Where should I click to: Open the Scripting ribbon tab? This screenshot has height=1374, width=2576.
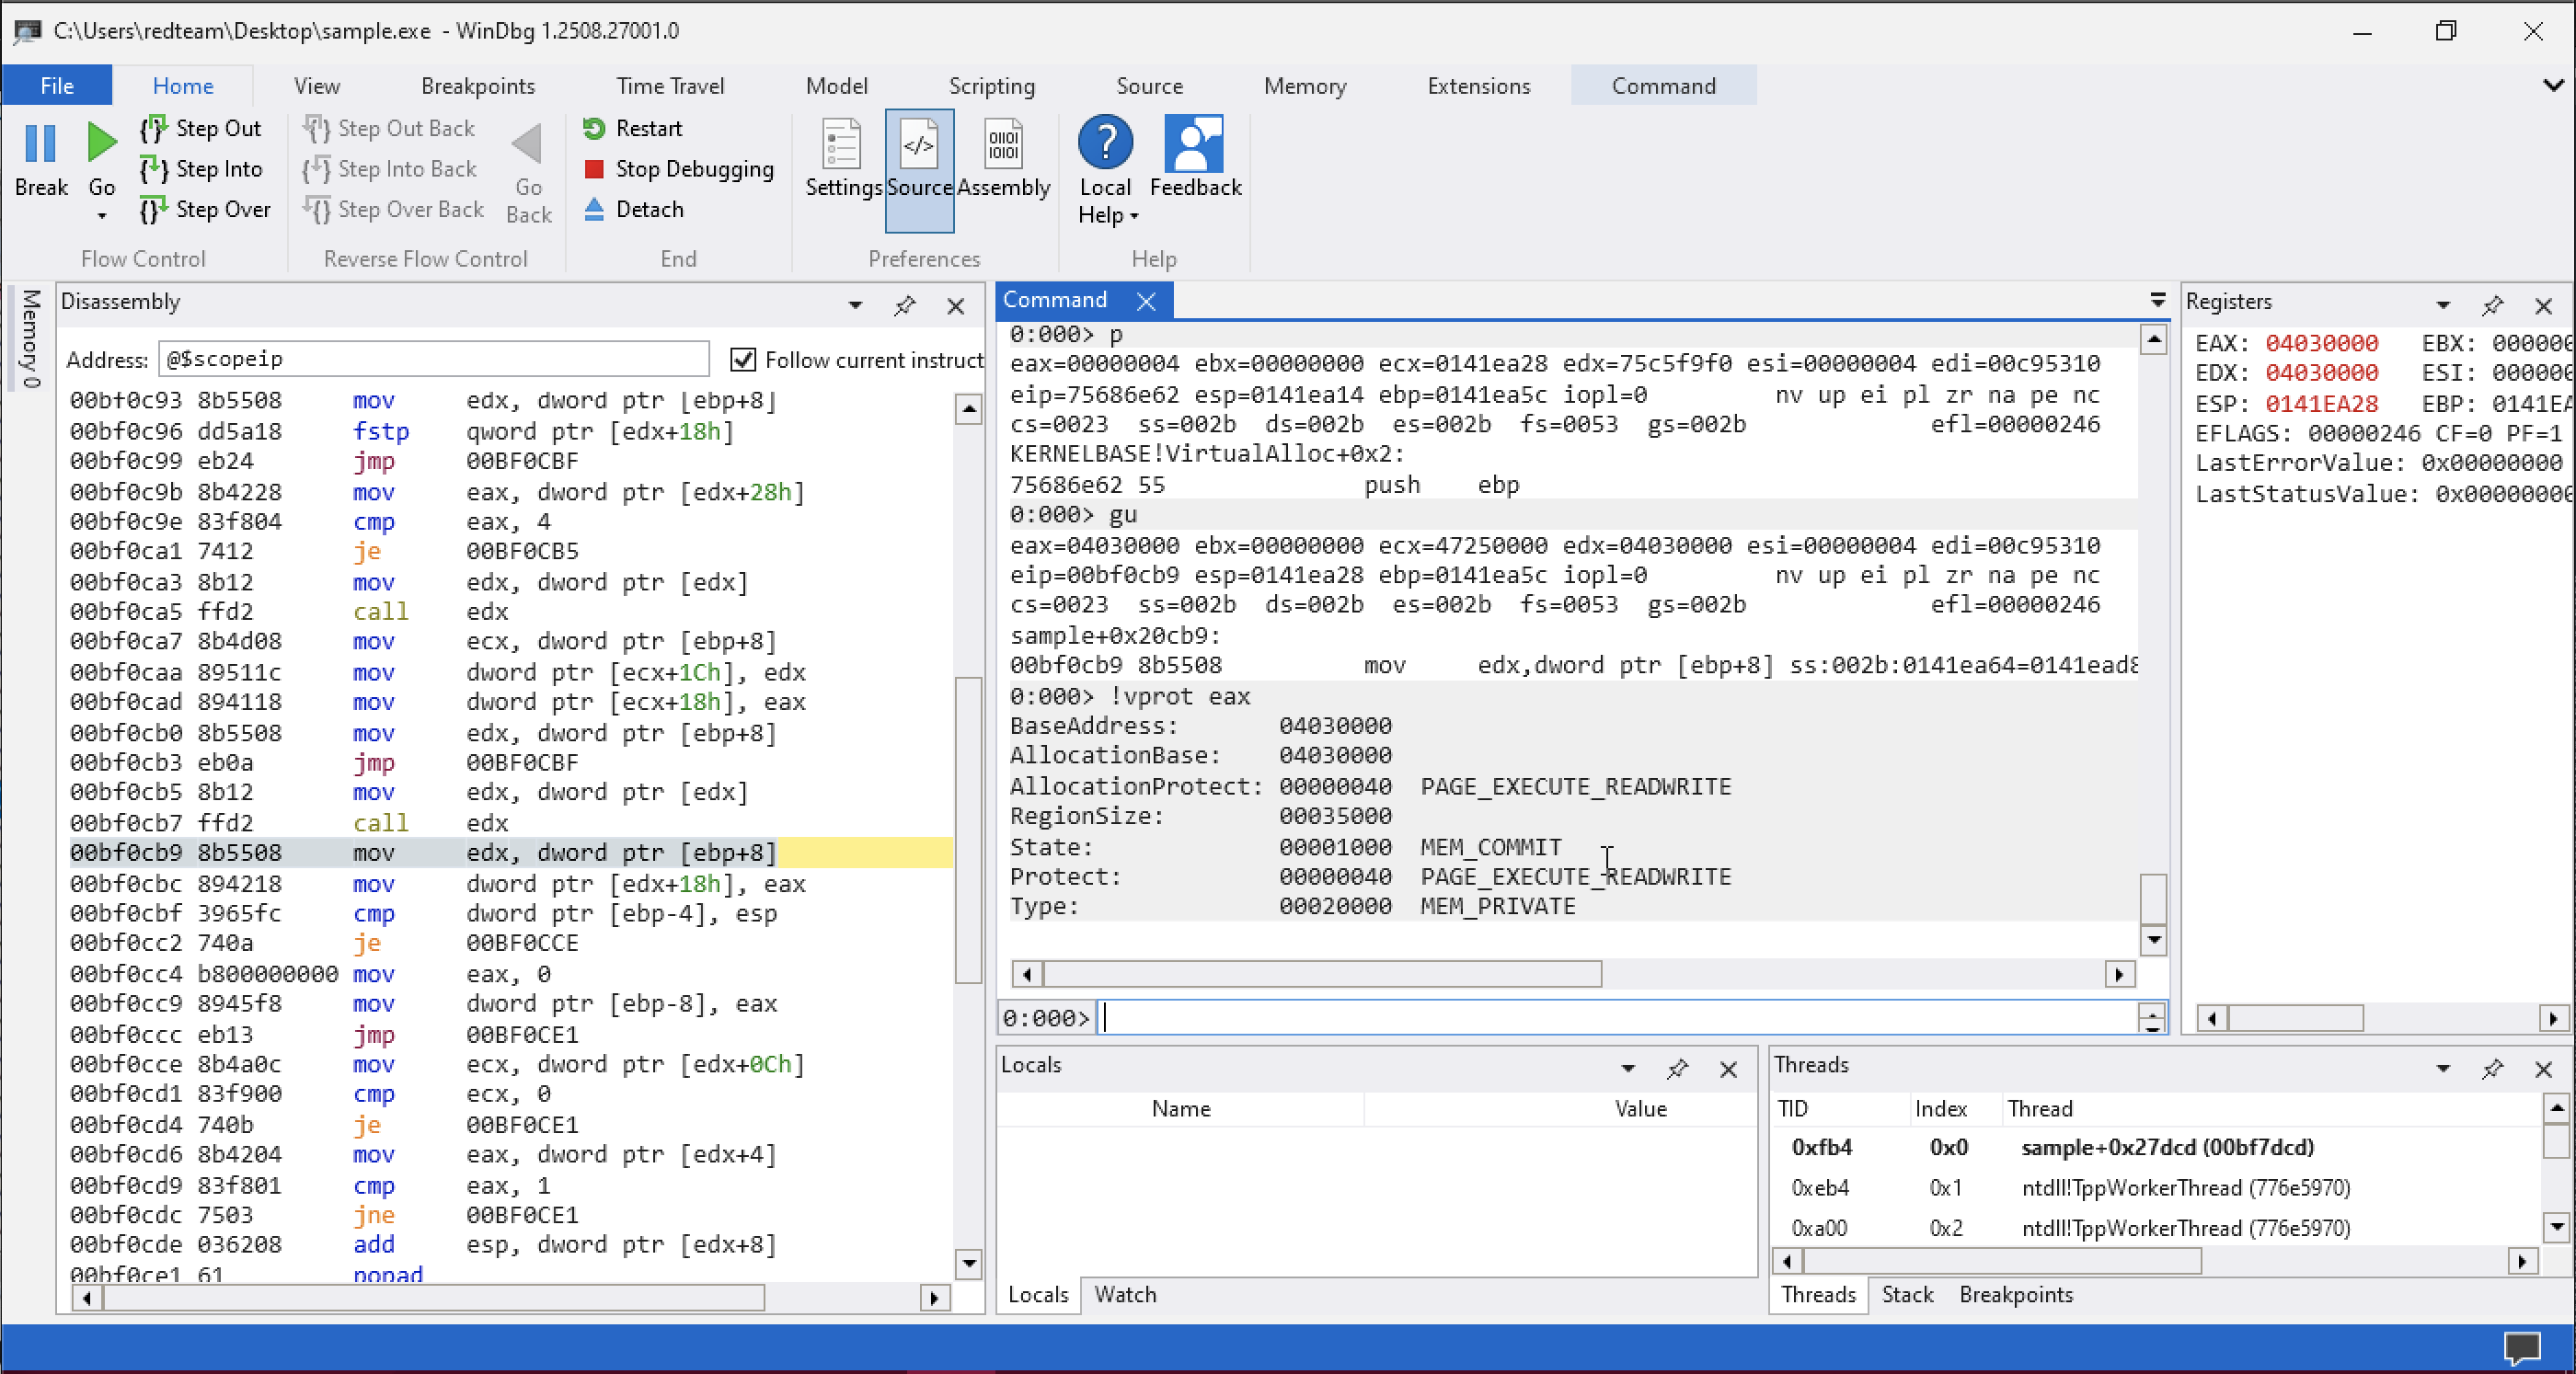[992, 86]
